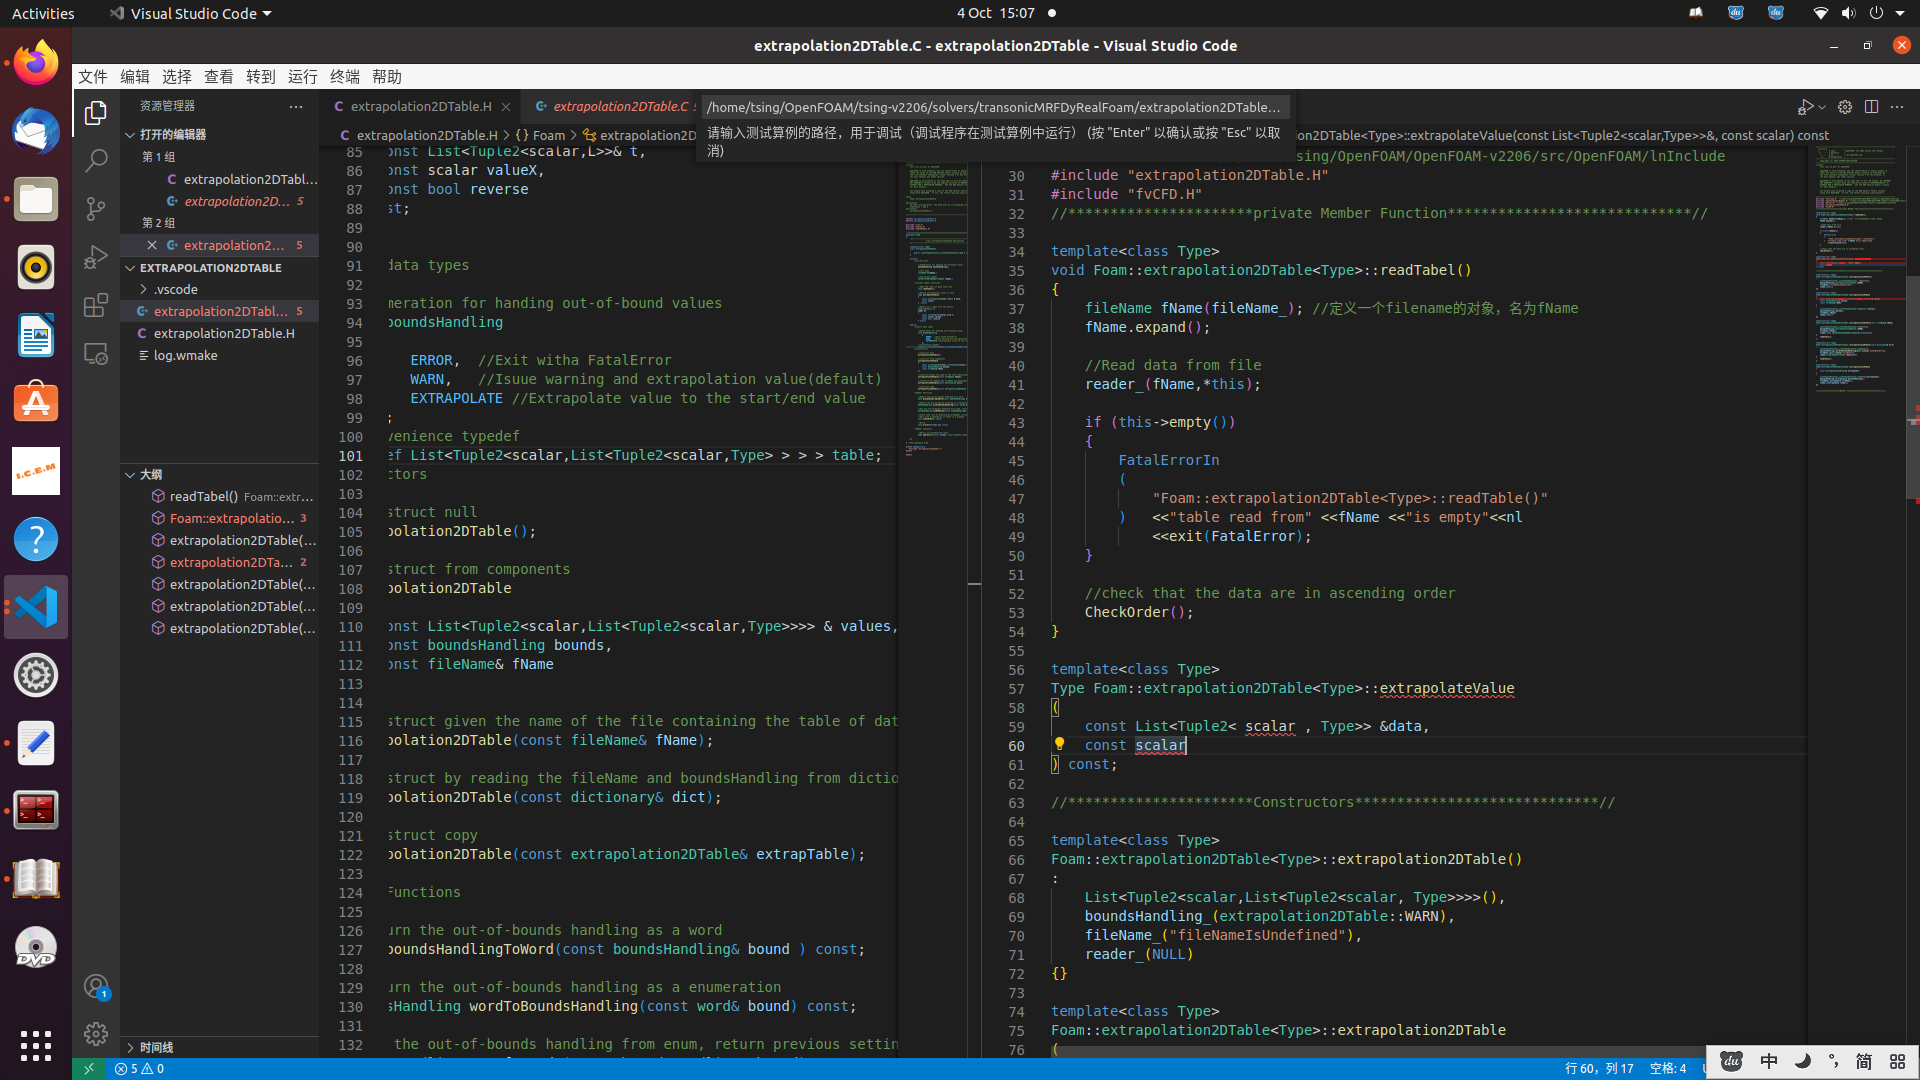Open Remote Explorer view
The image size is (1920, 1080).
pyautogui.click(x=96, y=353)
